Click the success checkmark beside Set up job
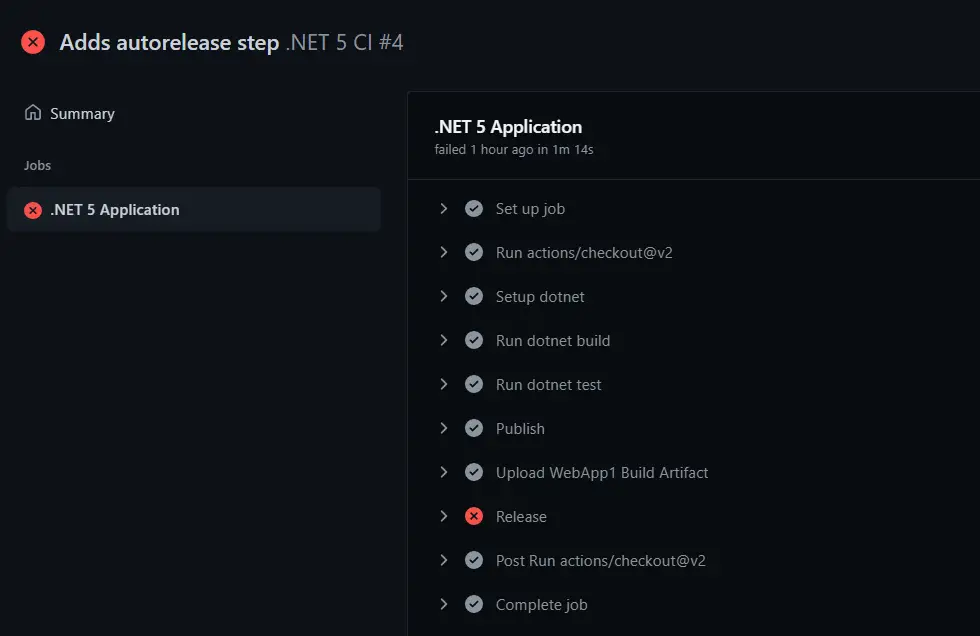The width and height of the screenshot is (980, 636). 474,209
